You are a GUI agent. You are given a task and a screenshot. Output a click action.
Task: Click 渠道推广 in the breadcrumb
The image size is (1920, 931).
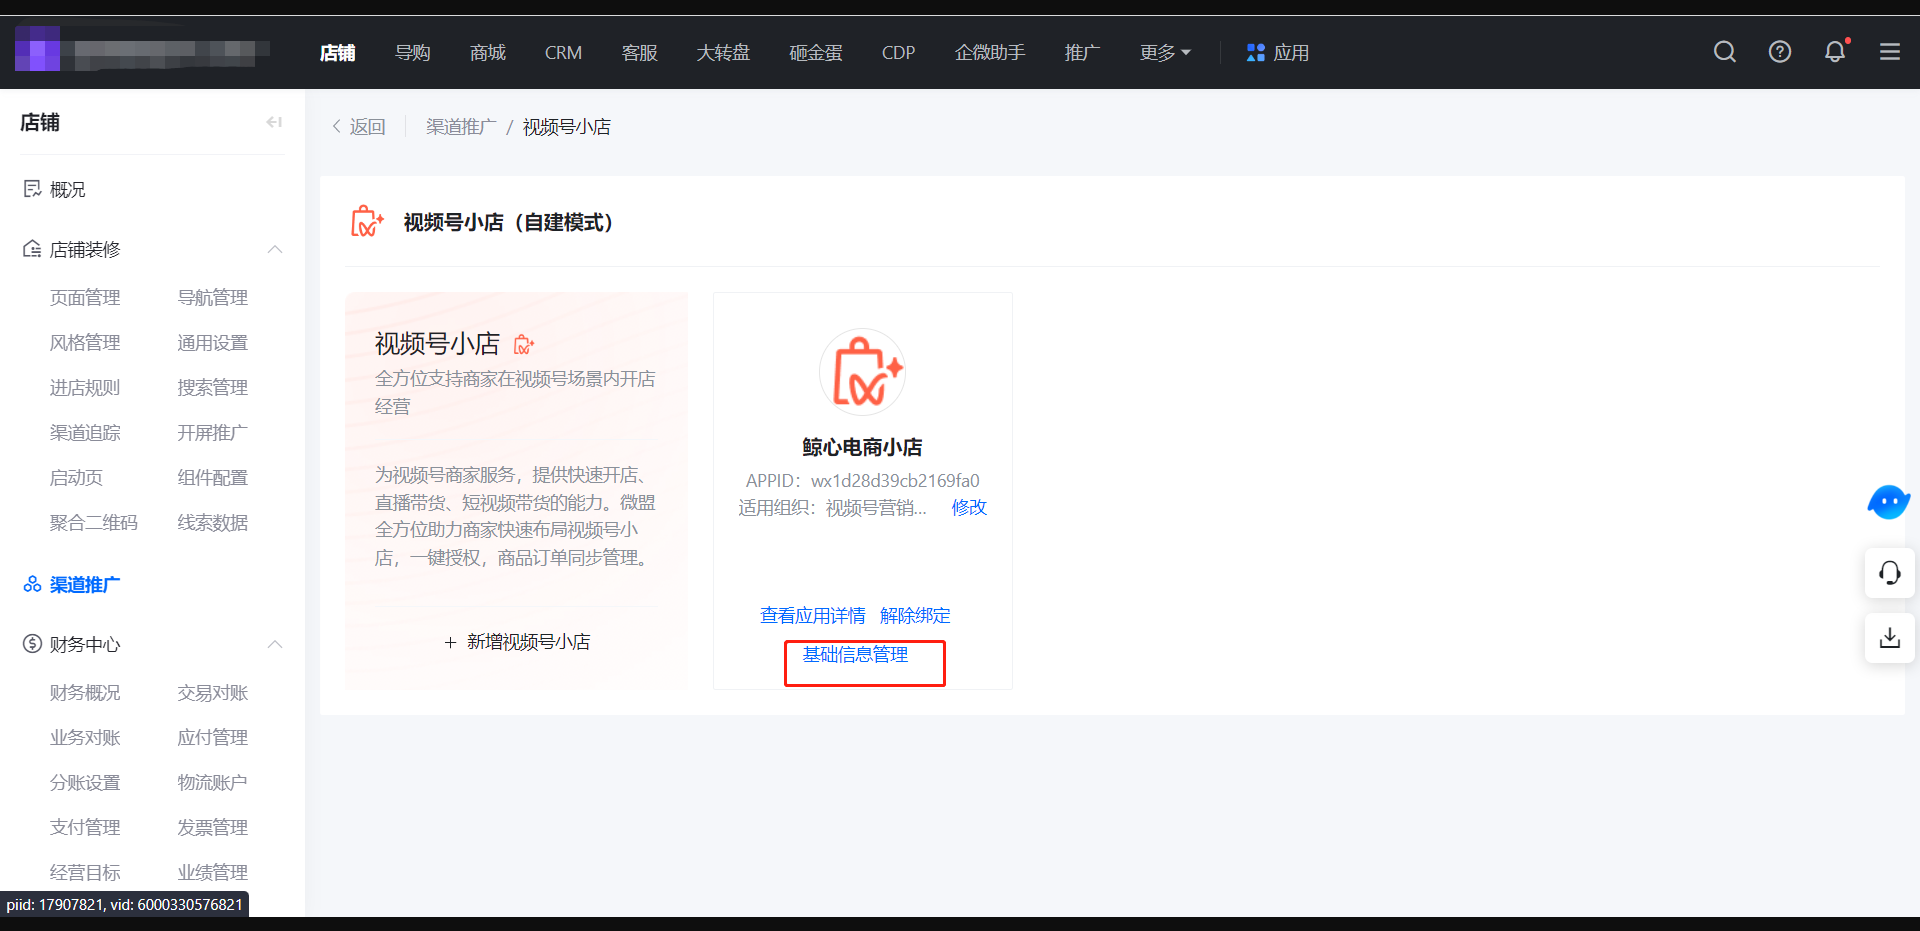(461, 127)
